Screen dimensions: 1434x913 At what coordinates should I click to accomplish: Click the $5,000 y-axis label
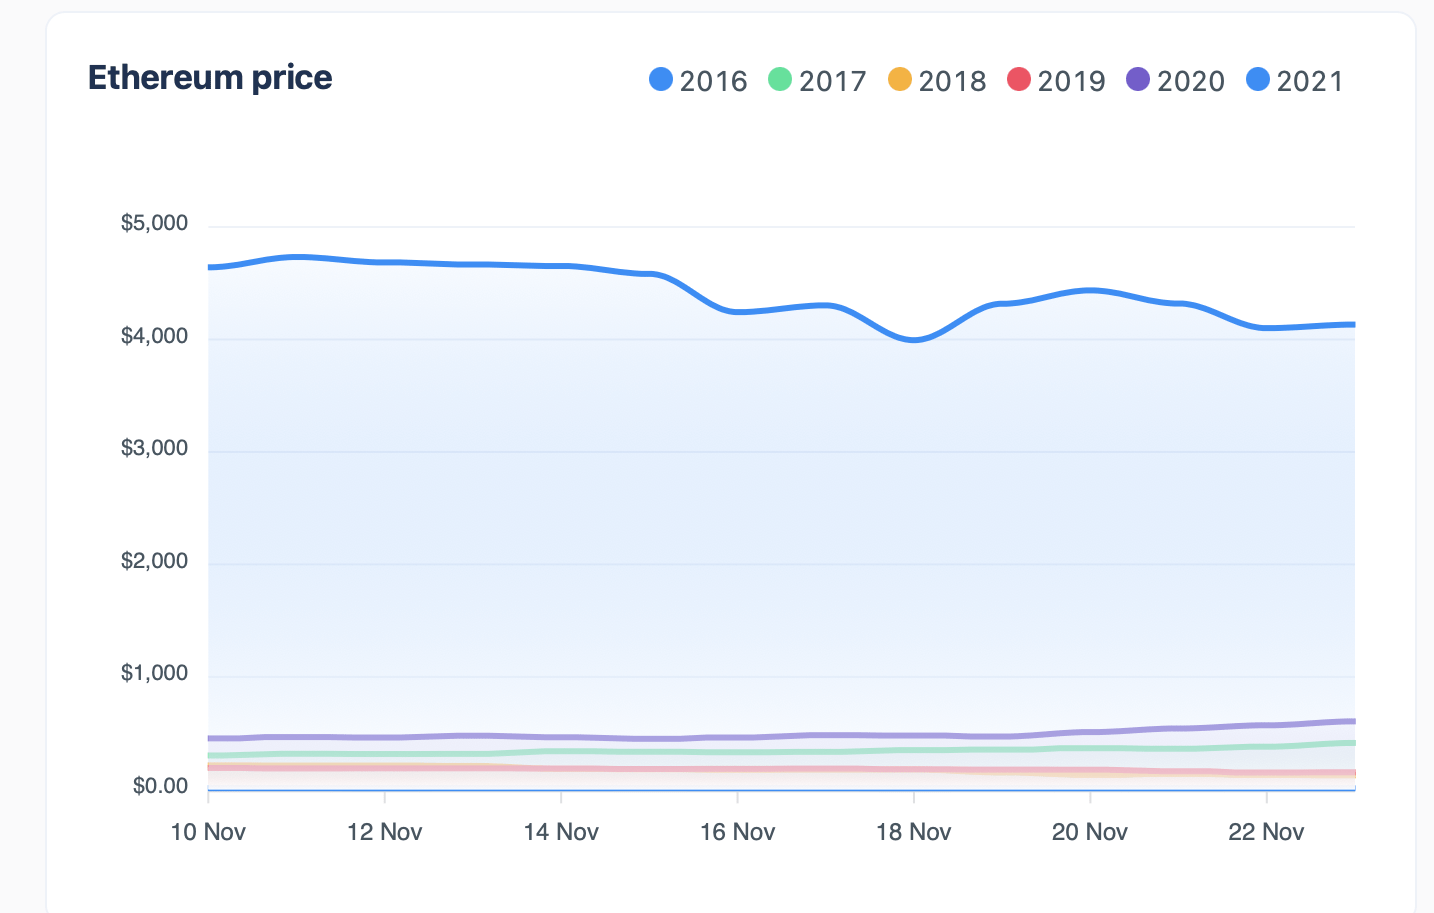(154, 223)
